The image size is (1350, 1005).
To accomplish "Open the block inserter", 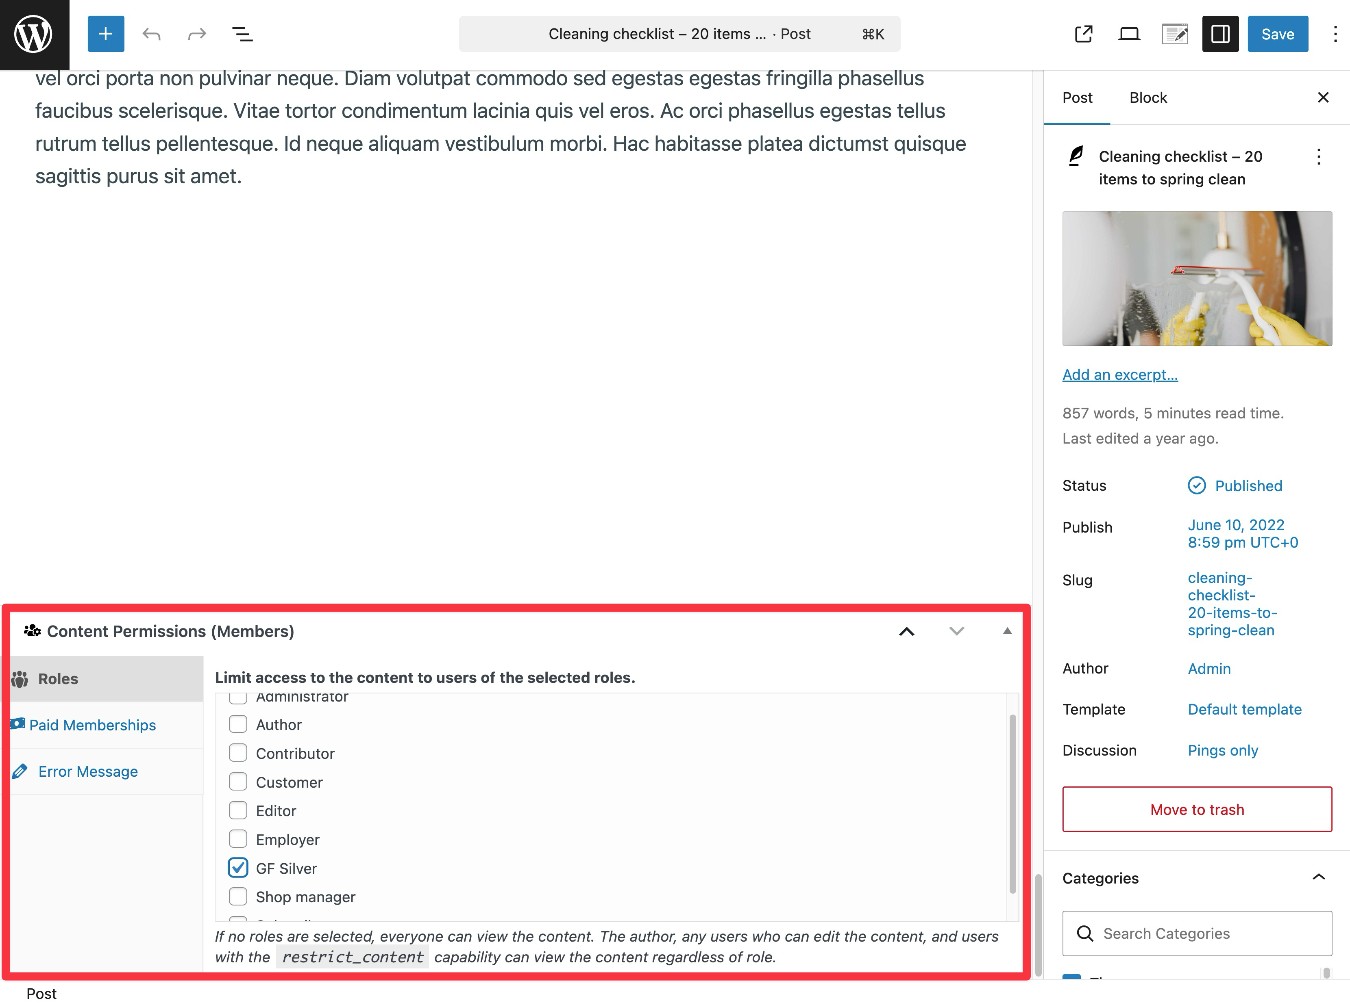I will [105, 33].
